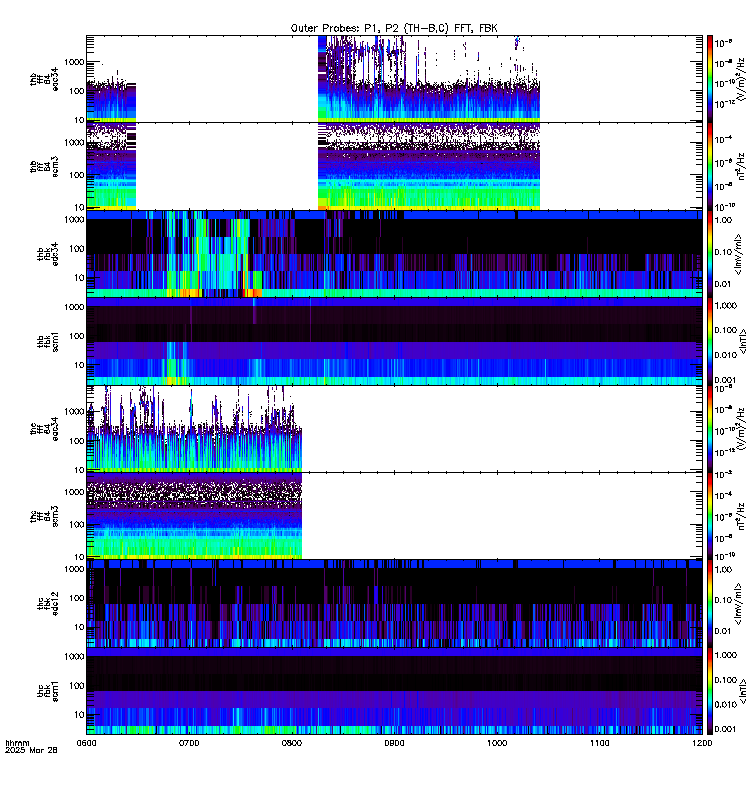
Task: Click the color bar of the thb scm3 panel
Action: [710, 166]
